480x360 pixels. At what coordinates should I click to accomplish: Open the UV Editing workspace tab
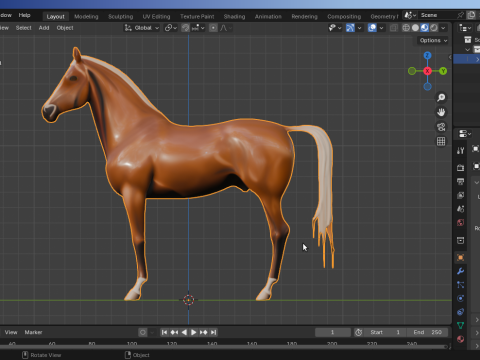[x=156, y=16]
